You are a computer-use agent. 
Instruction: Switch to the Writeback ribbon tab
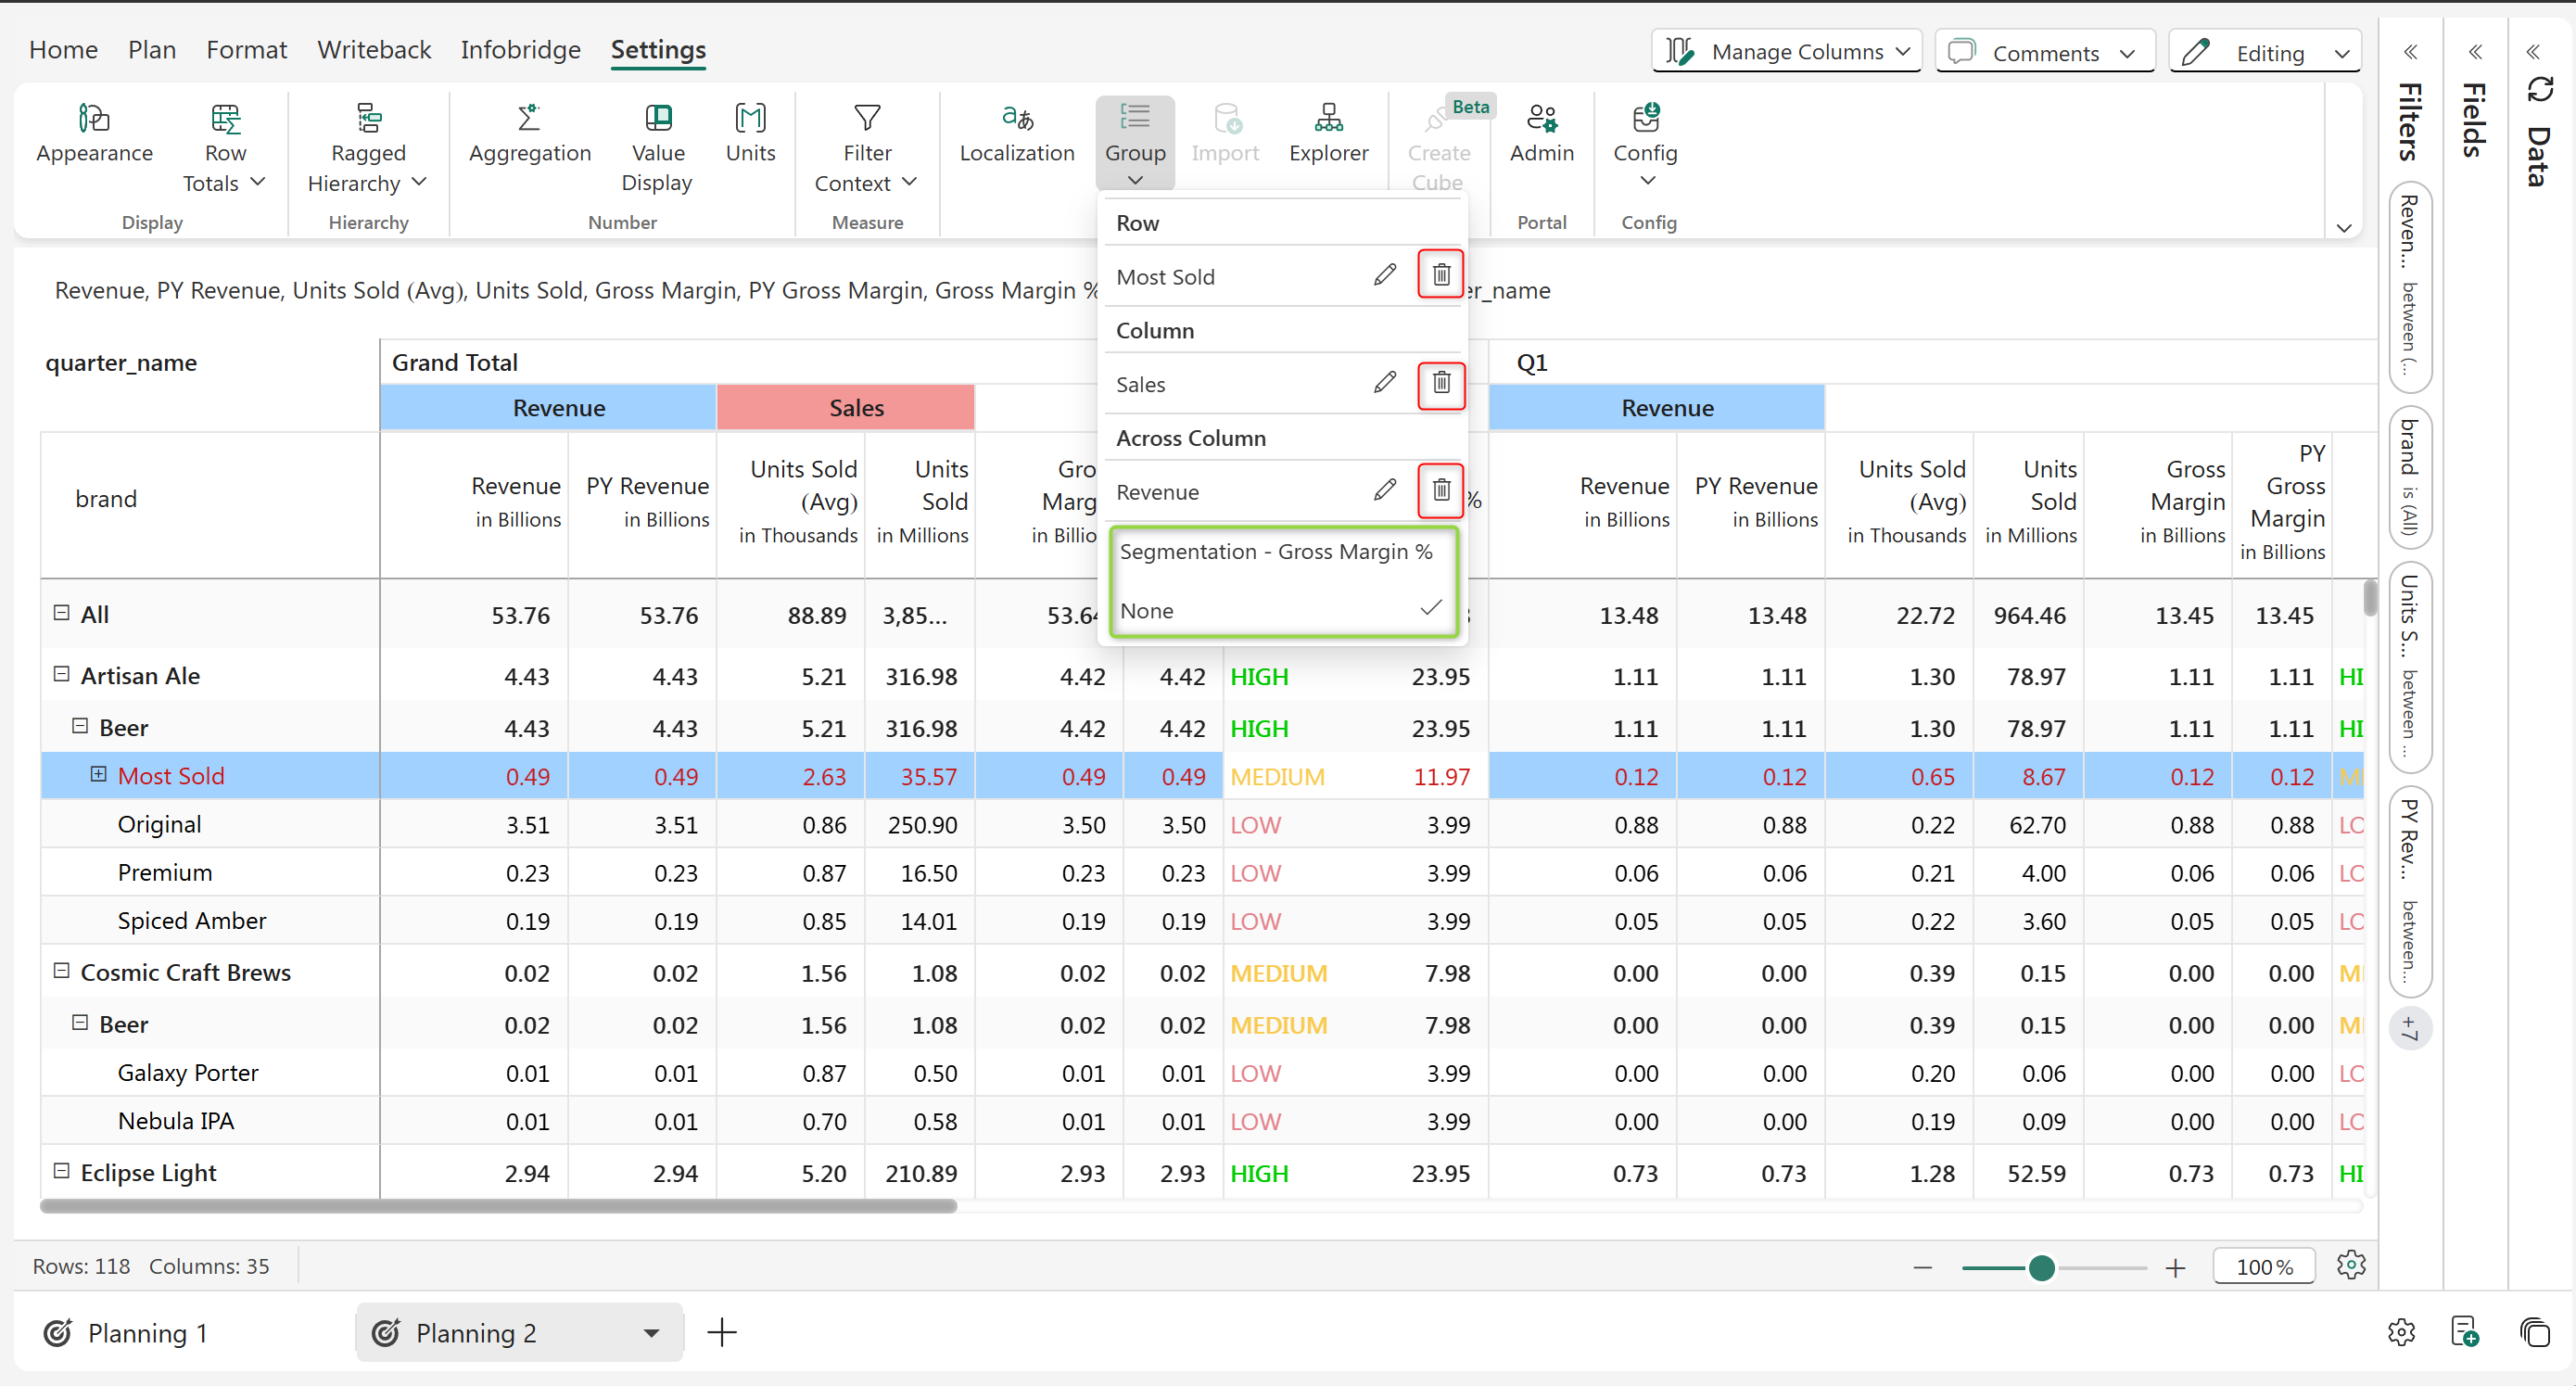tap(374, 50)
